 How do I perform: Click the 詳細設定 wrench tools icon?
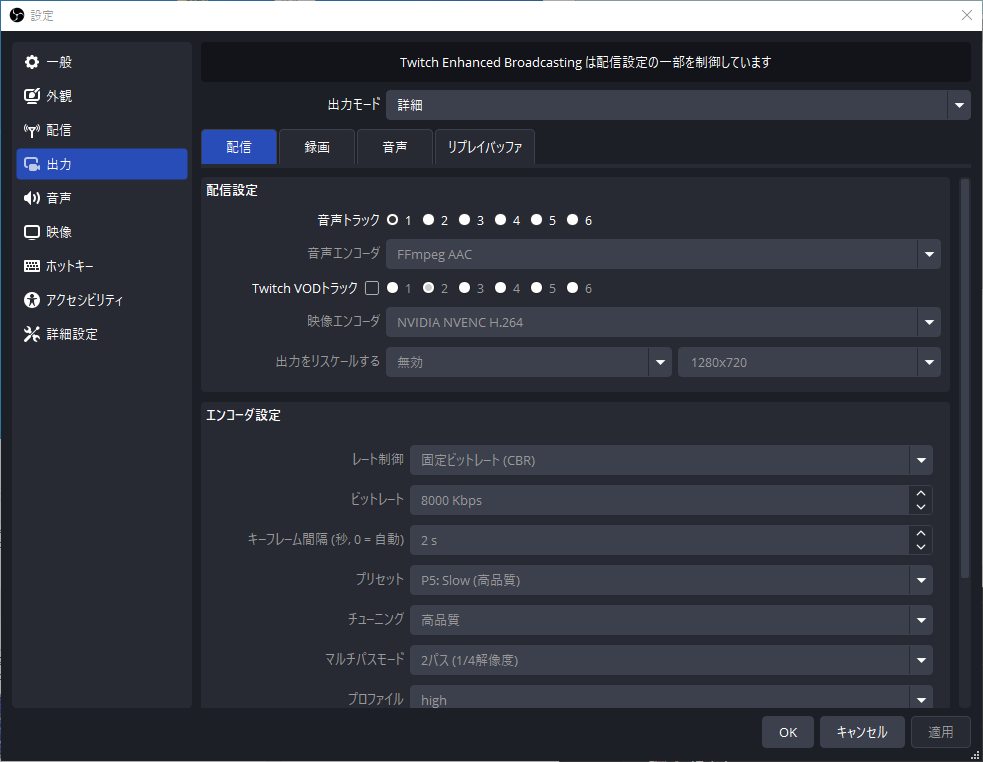32,334
